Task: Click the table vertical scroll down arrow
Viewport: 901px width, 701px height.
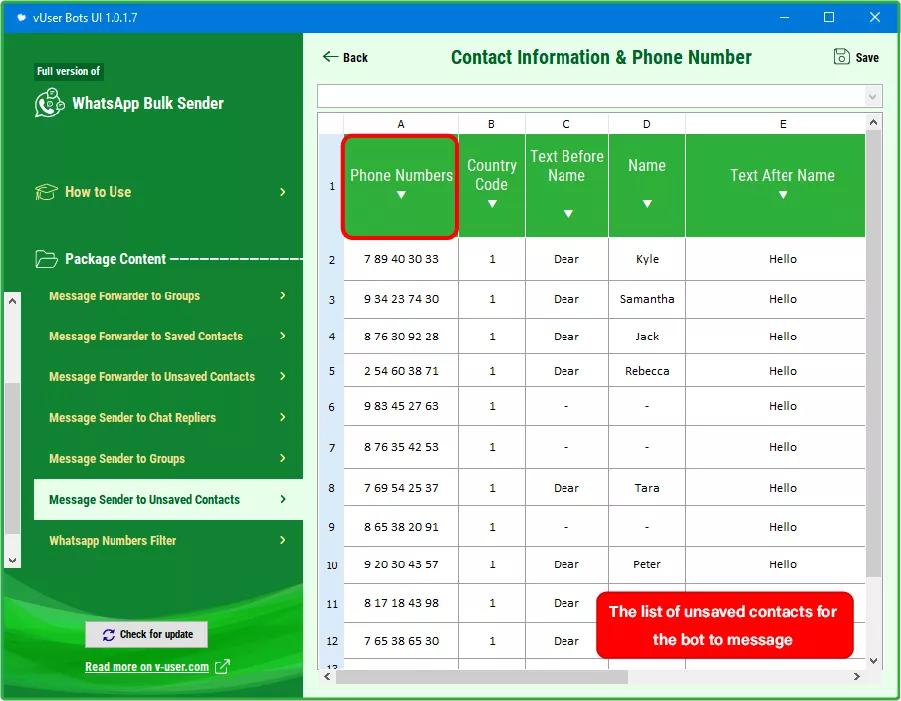Action: point(873,661)
